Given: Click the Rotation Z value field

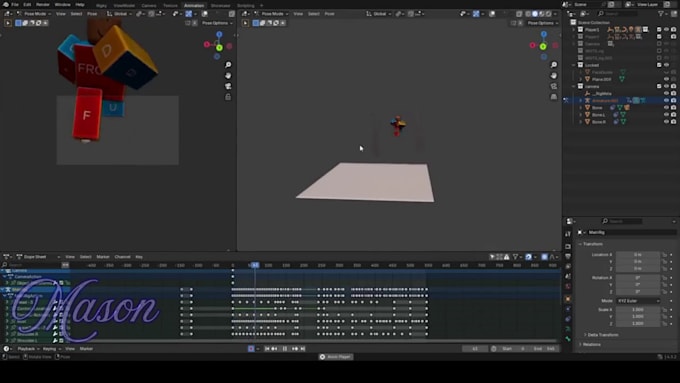Looking at the screenshot, I should (638, 291).
